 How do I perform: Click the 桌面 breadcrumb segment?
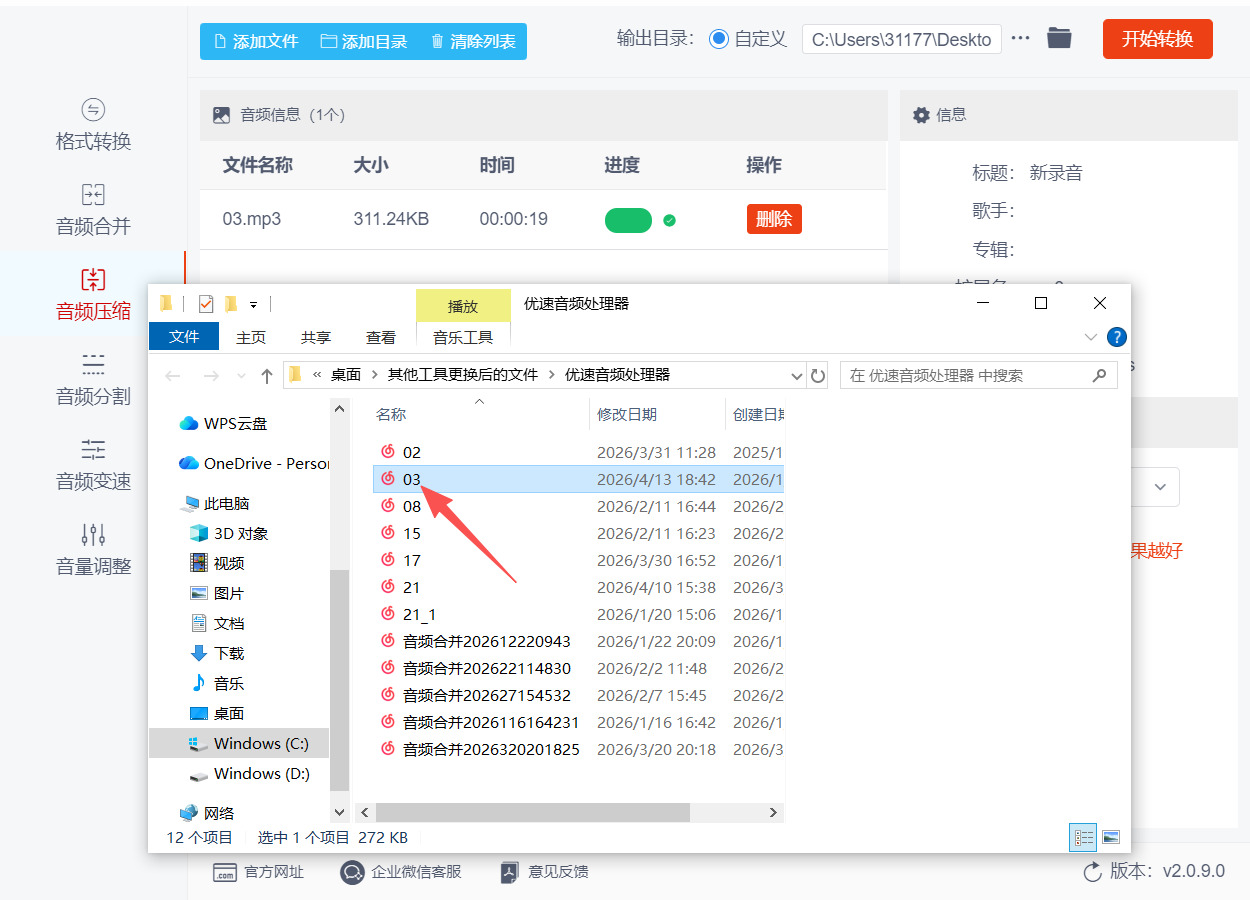(346, 375)
